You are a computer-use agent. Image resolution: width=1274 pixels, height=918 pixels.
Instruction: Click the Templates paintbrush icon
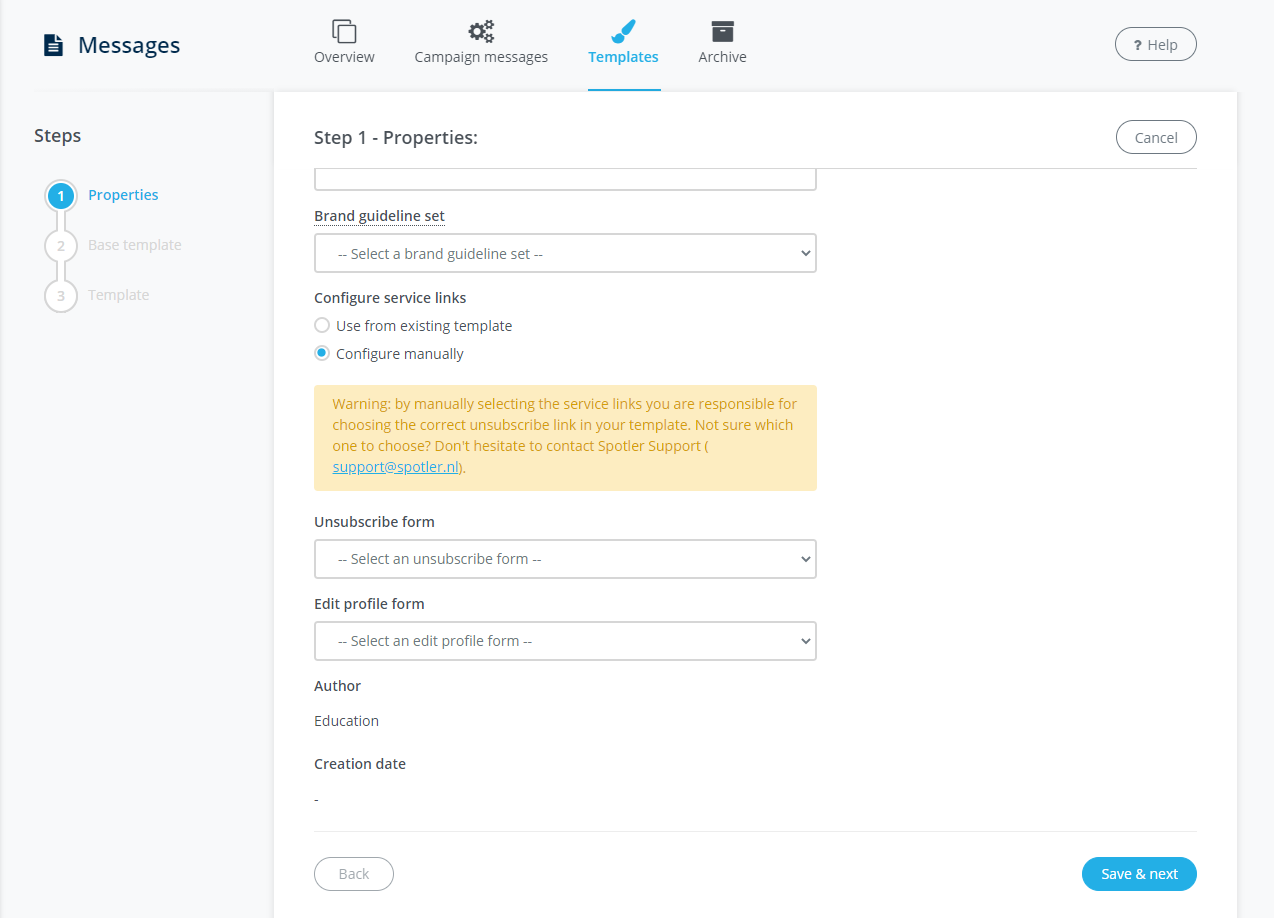(623, 31)
